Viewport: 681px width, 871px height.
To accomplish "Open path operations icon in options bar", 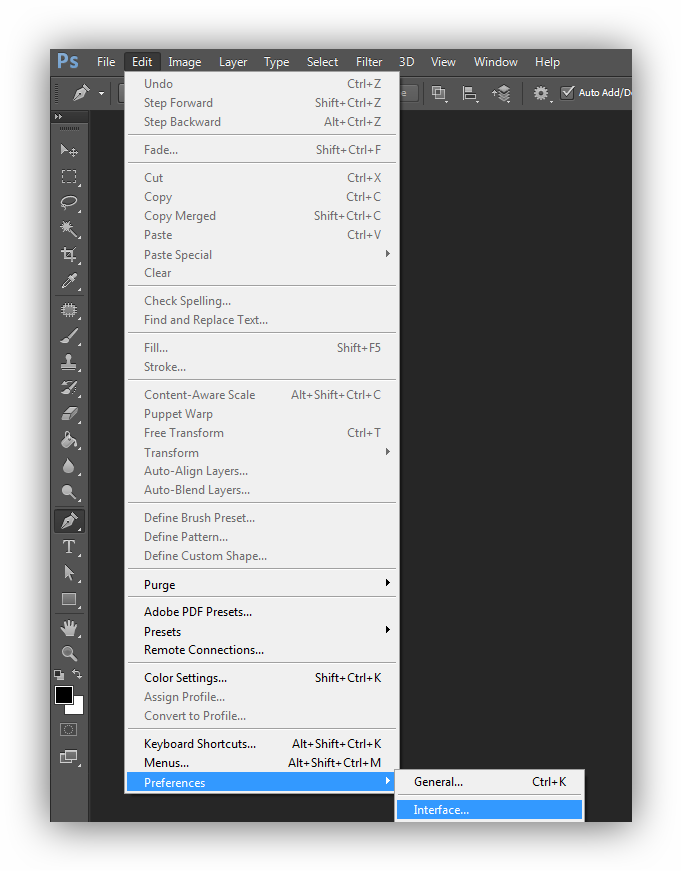I will 439,93.
